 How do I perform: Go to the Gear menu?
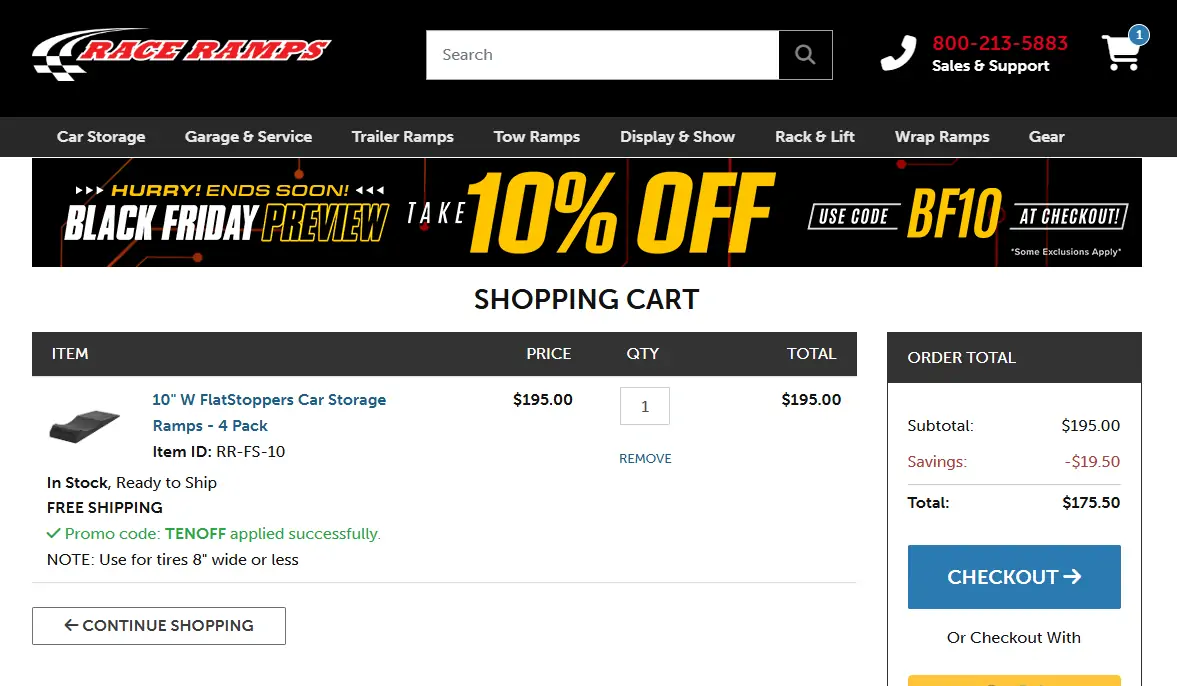[x=1046, y=137]
